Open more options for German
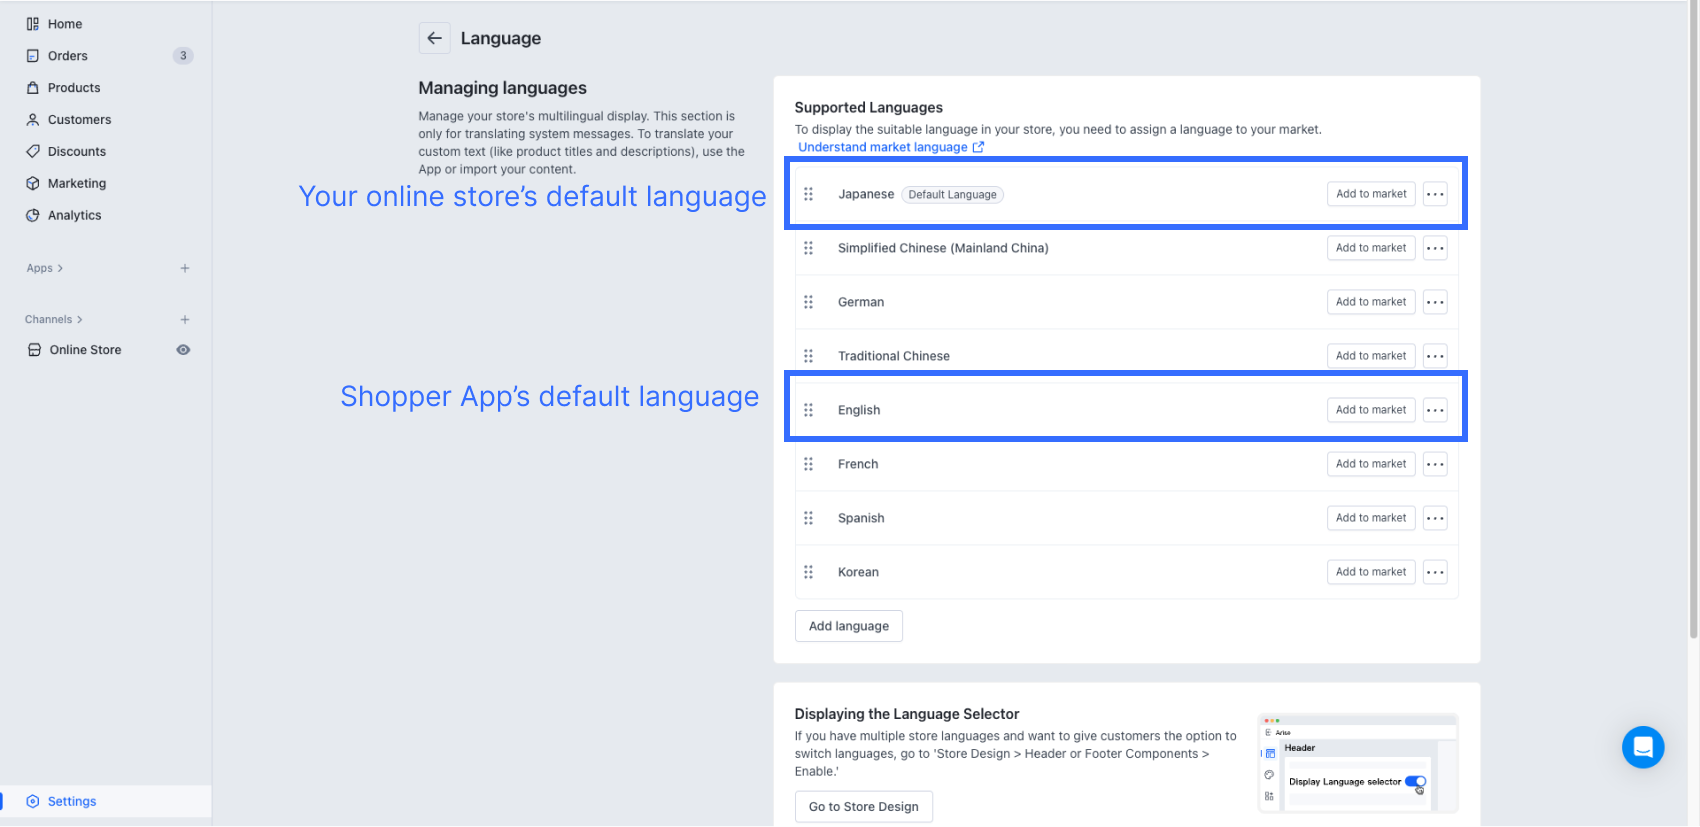The width and height of the screenshot is (1700, 827). [x=1435, y=302]
